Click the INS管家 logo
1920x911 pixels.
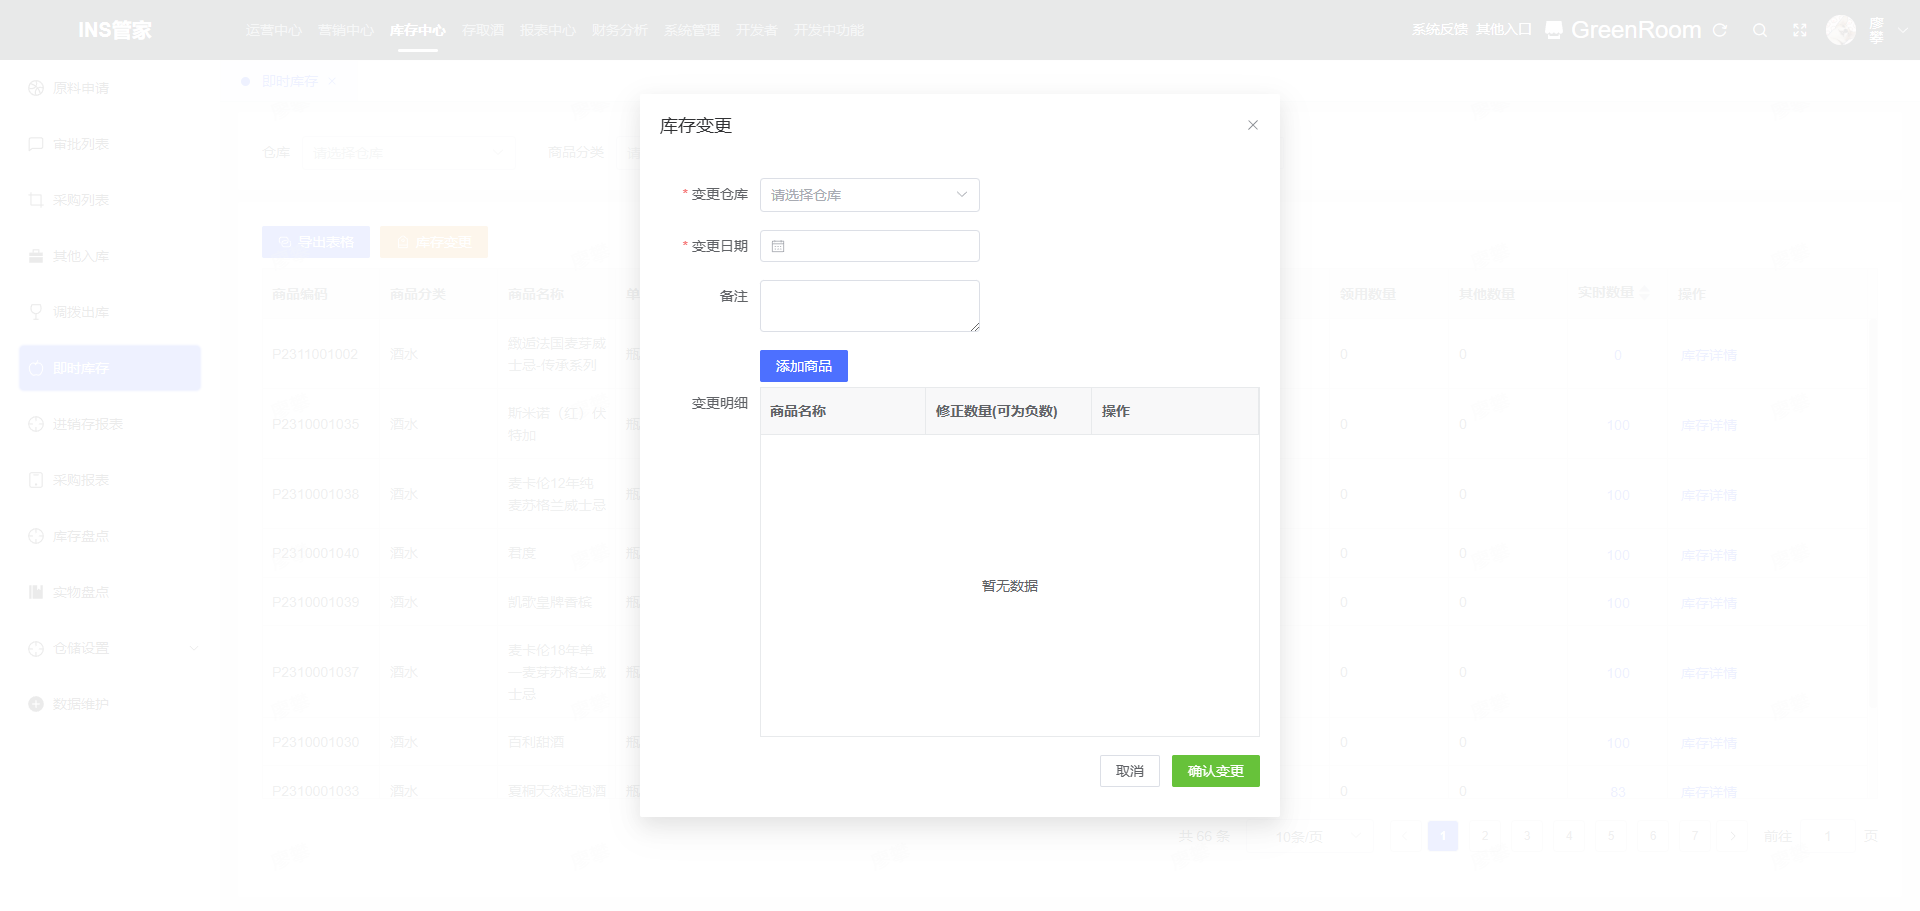[115, 30]
